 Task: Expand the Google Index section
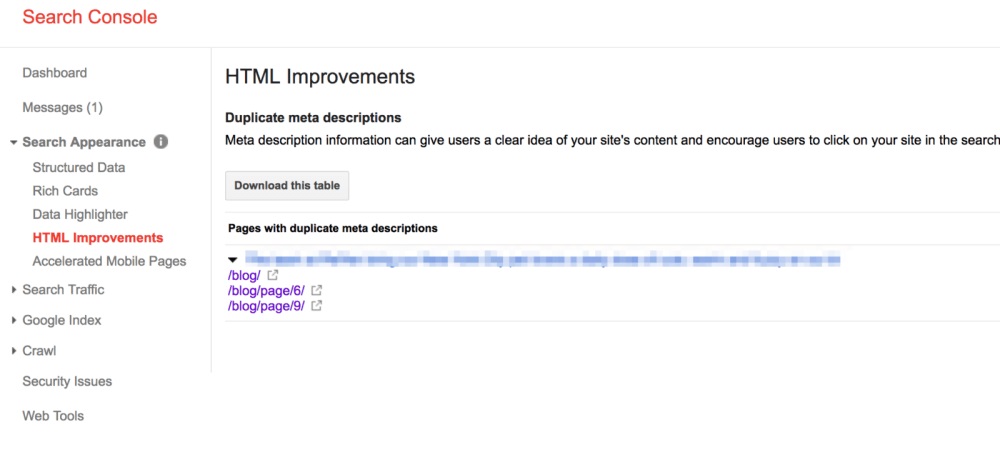(x=14, y=321)
